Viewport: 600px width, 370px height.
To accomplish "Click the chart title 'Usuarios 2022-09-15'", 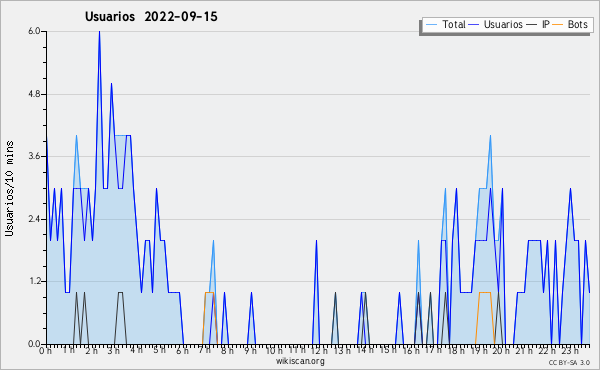I will click(151, 17).
